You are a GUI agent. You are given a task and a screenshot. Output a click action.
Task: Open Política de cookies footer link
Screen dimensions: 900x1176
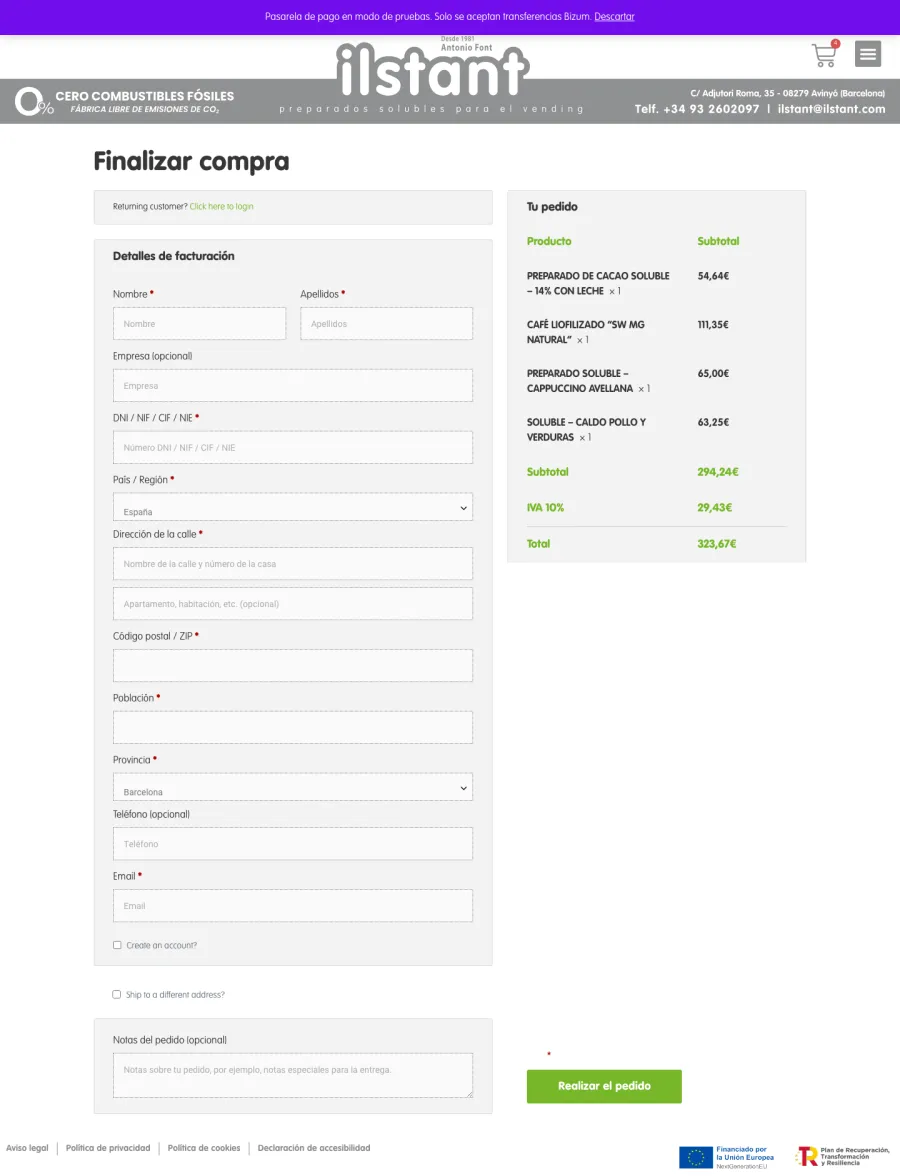click(x=204, y=1148)
